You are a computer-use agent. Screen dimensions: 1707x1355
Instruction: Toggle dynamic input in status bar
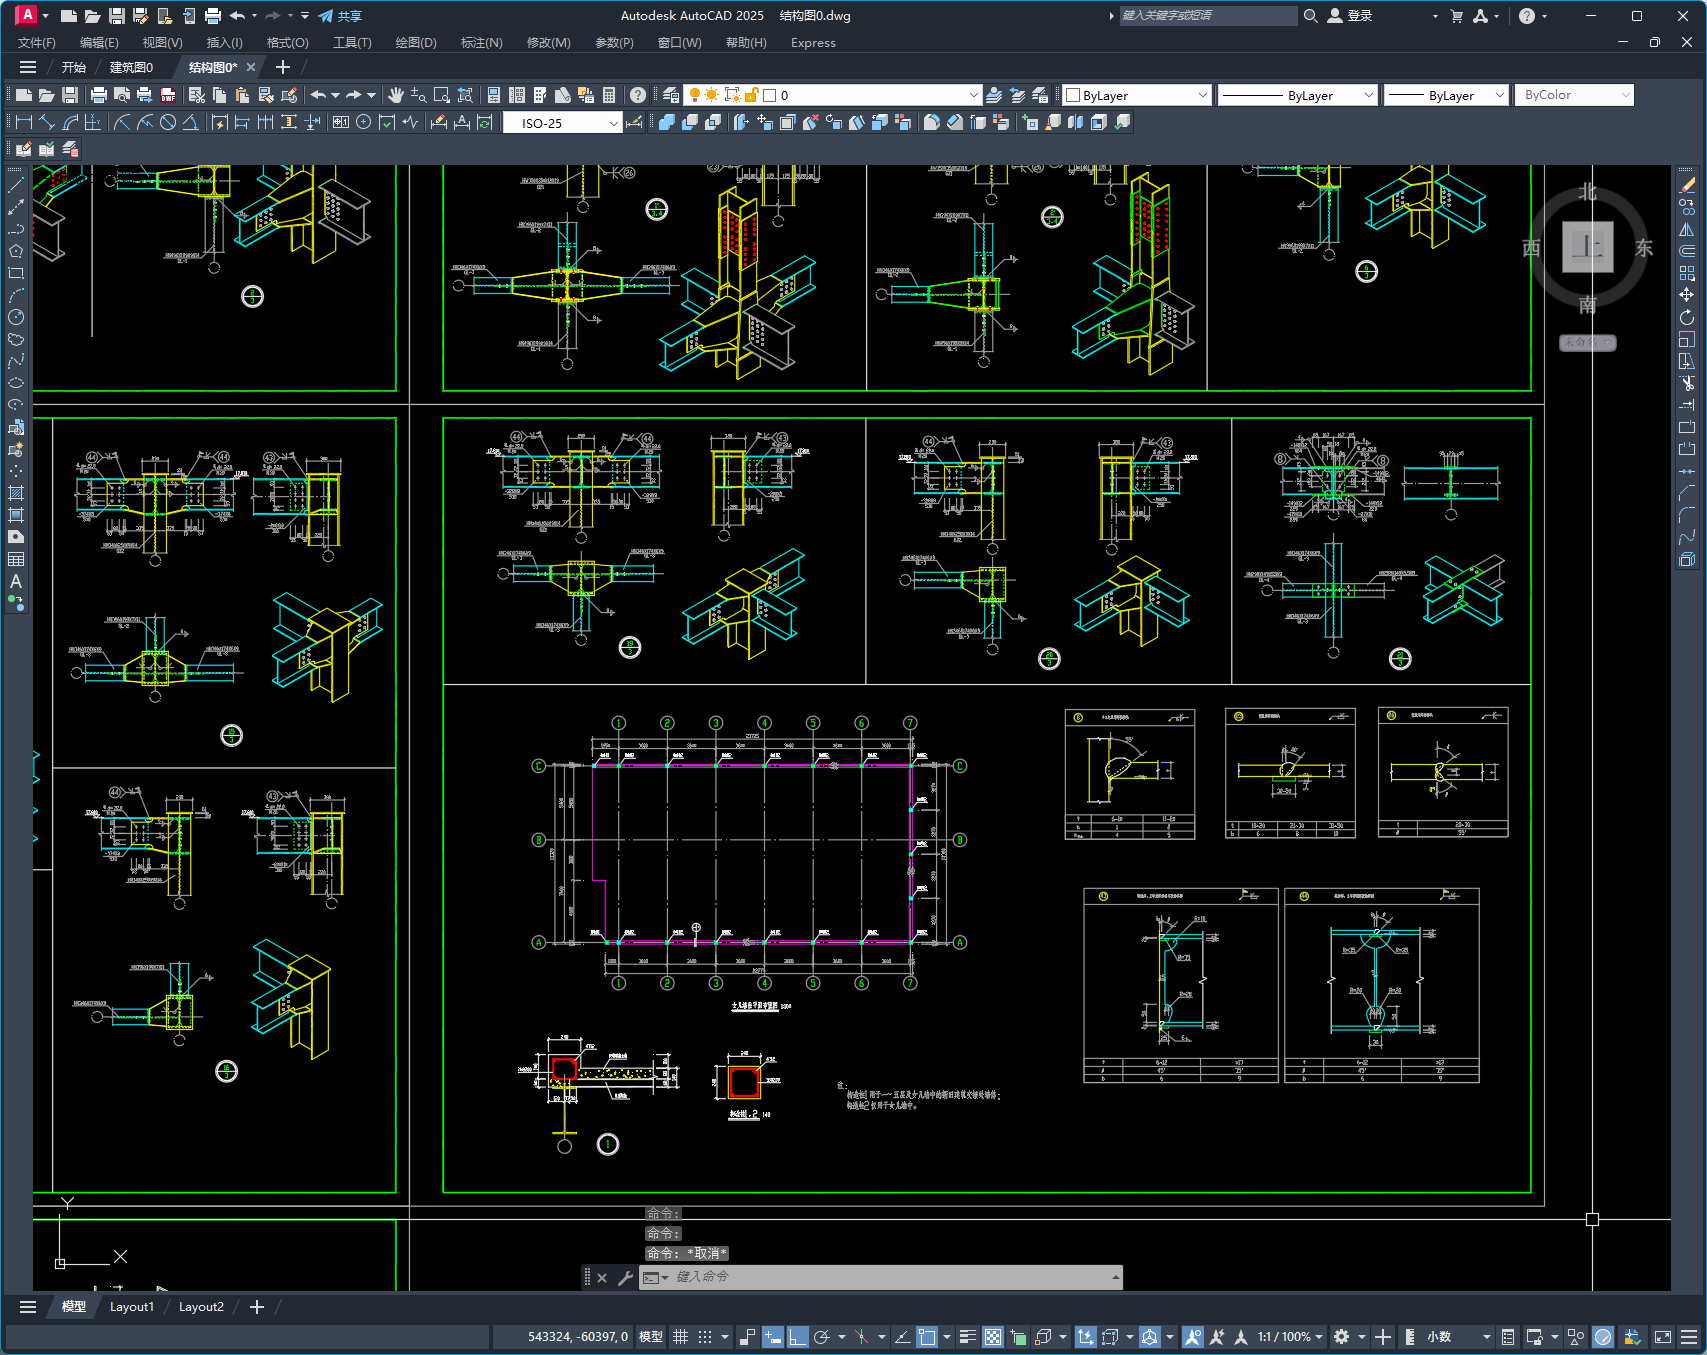(773, 1336)
